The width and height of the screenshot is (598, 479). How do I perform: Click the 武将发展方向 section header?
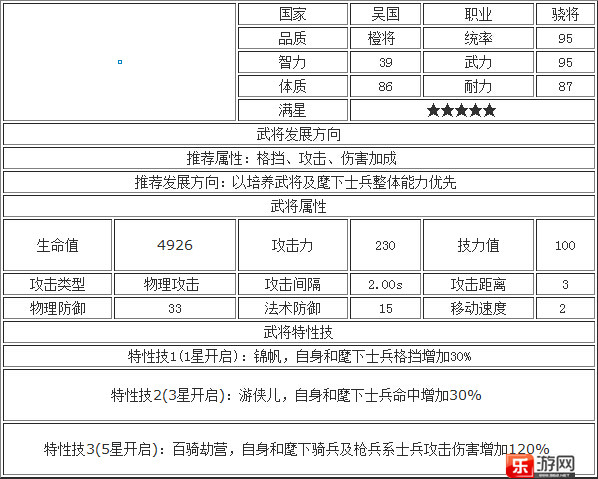pyautogui.click(x=299, y=134)
